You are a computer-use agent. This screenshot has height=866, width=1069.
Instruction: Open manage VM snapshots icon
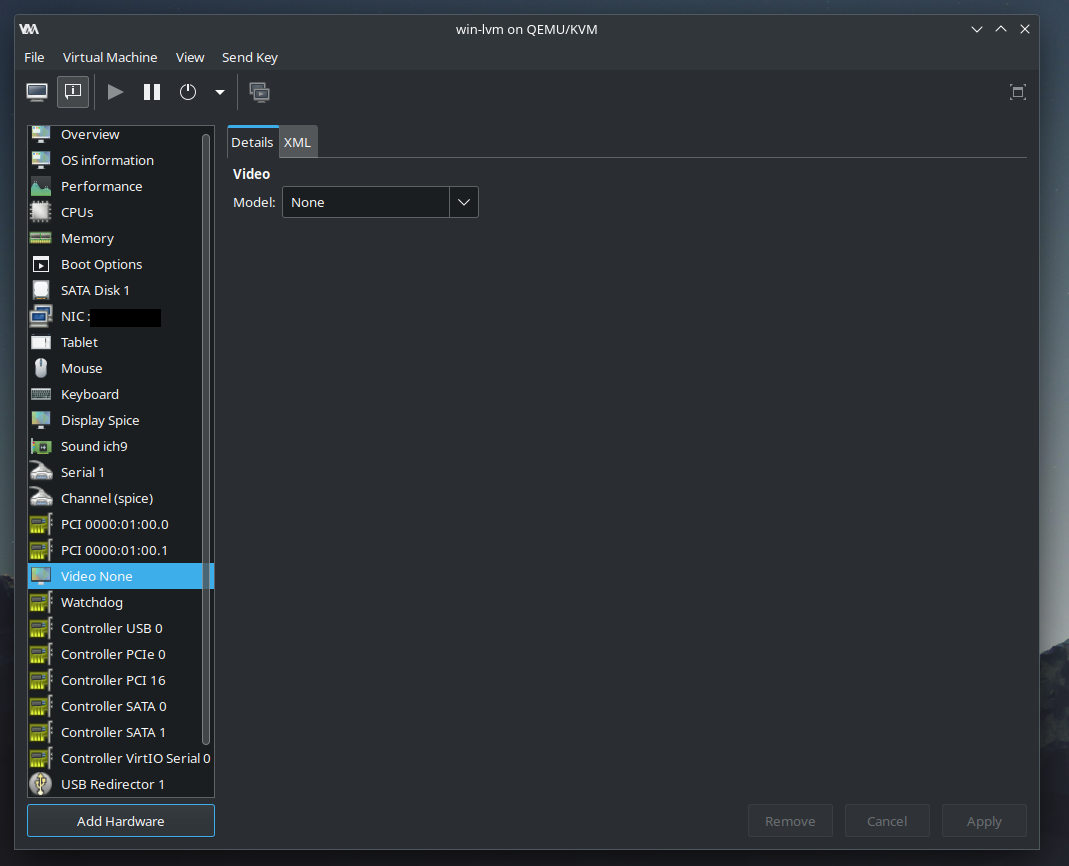point(260,92)
